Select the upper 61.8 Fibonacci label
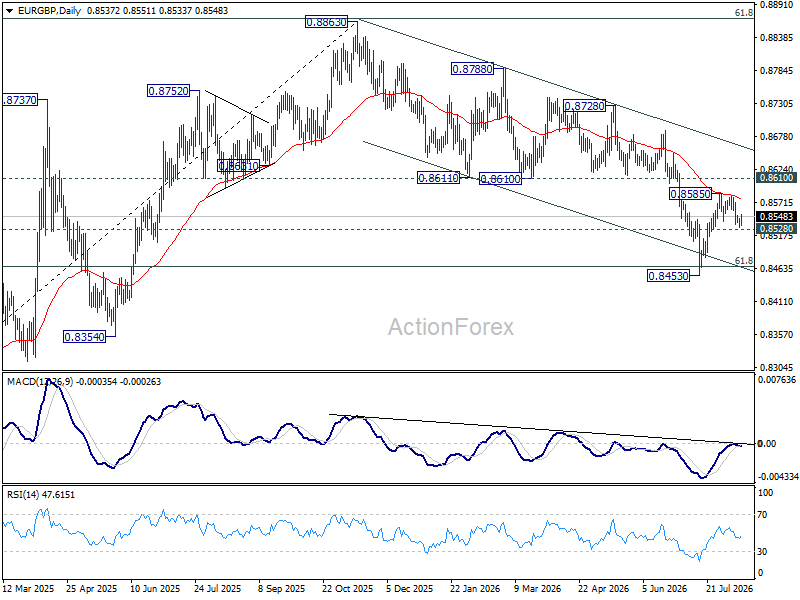 (743, 13)
